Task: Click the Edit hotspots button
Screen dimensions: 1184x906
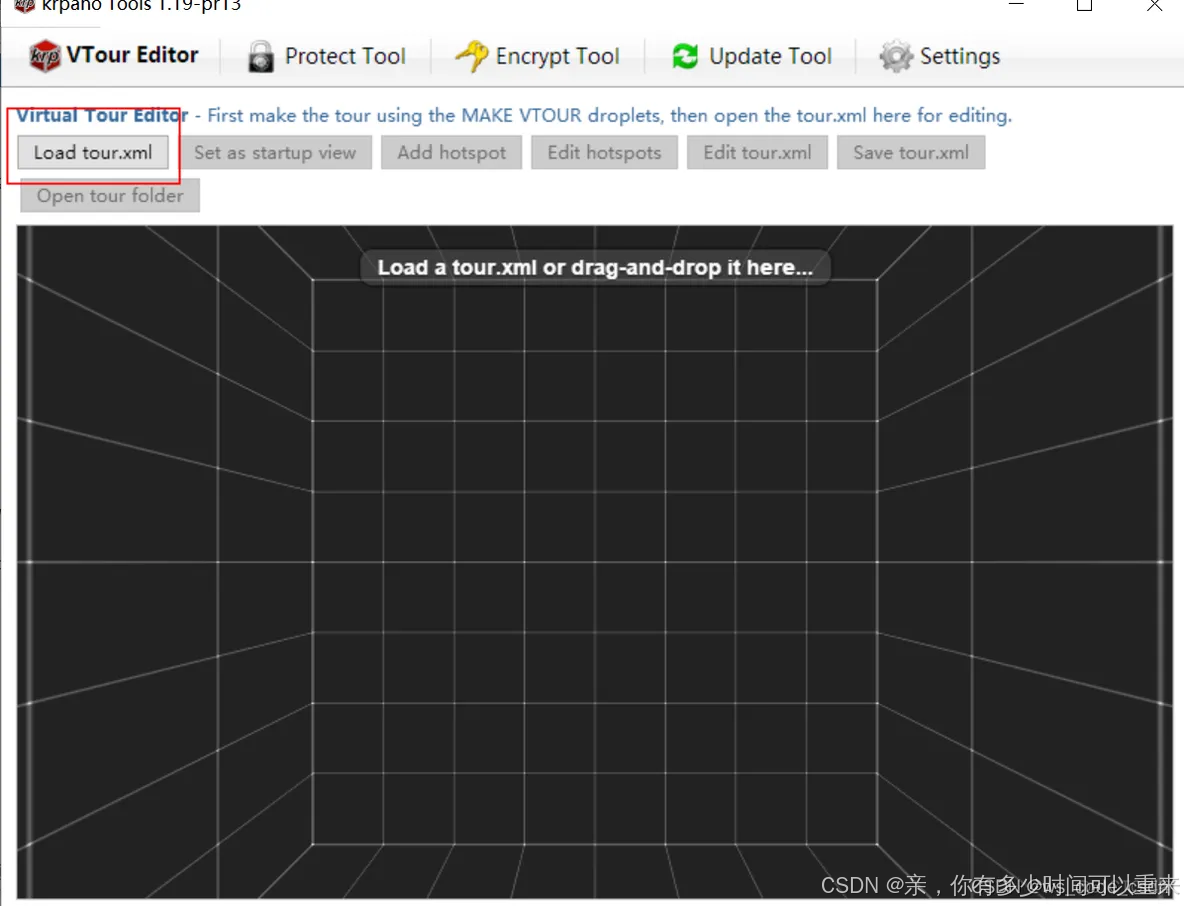Action: click(x=604, y=153)
